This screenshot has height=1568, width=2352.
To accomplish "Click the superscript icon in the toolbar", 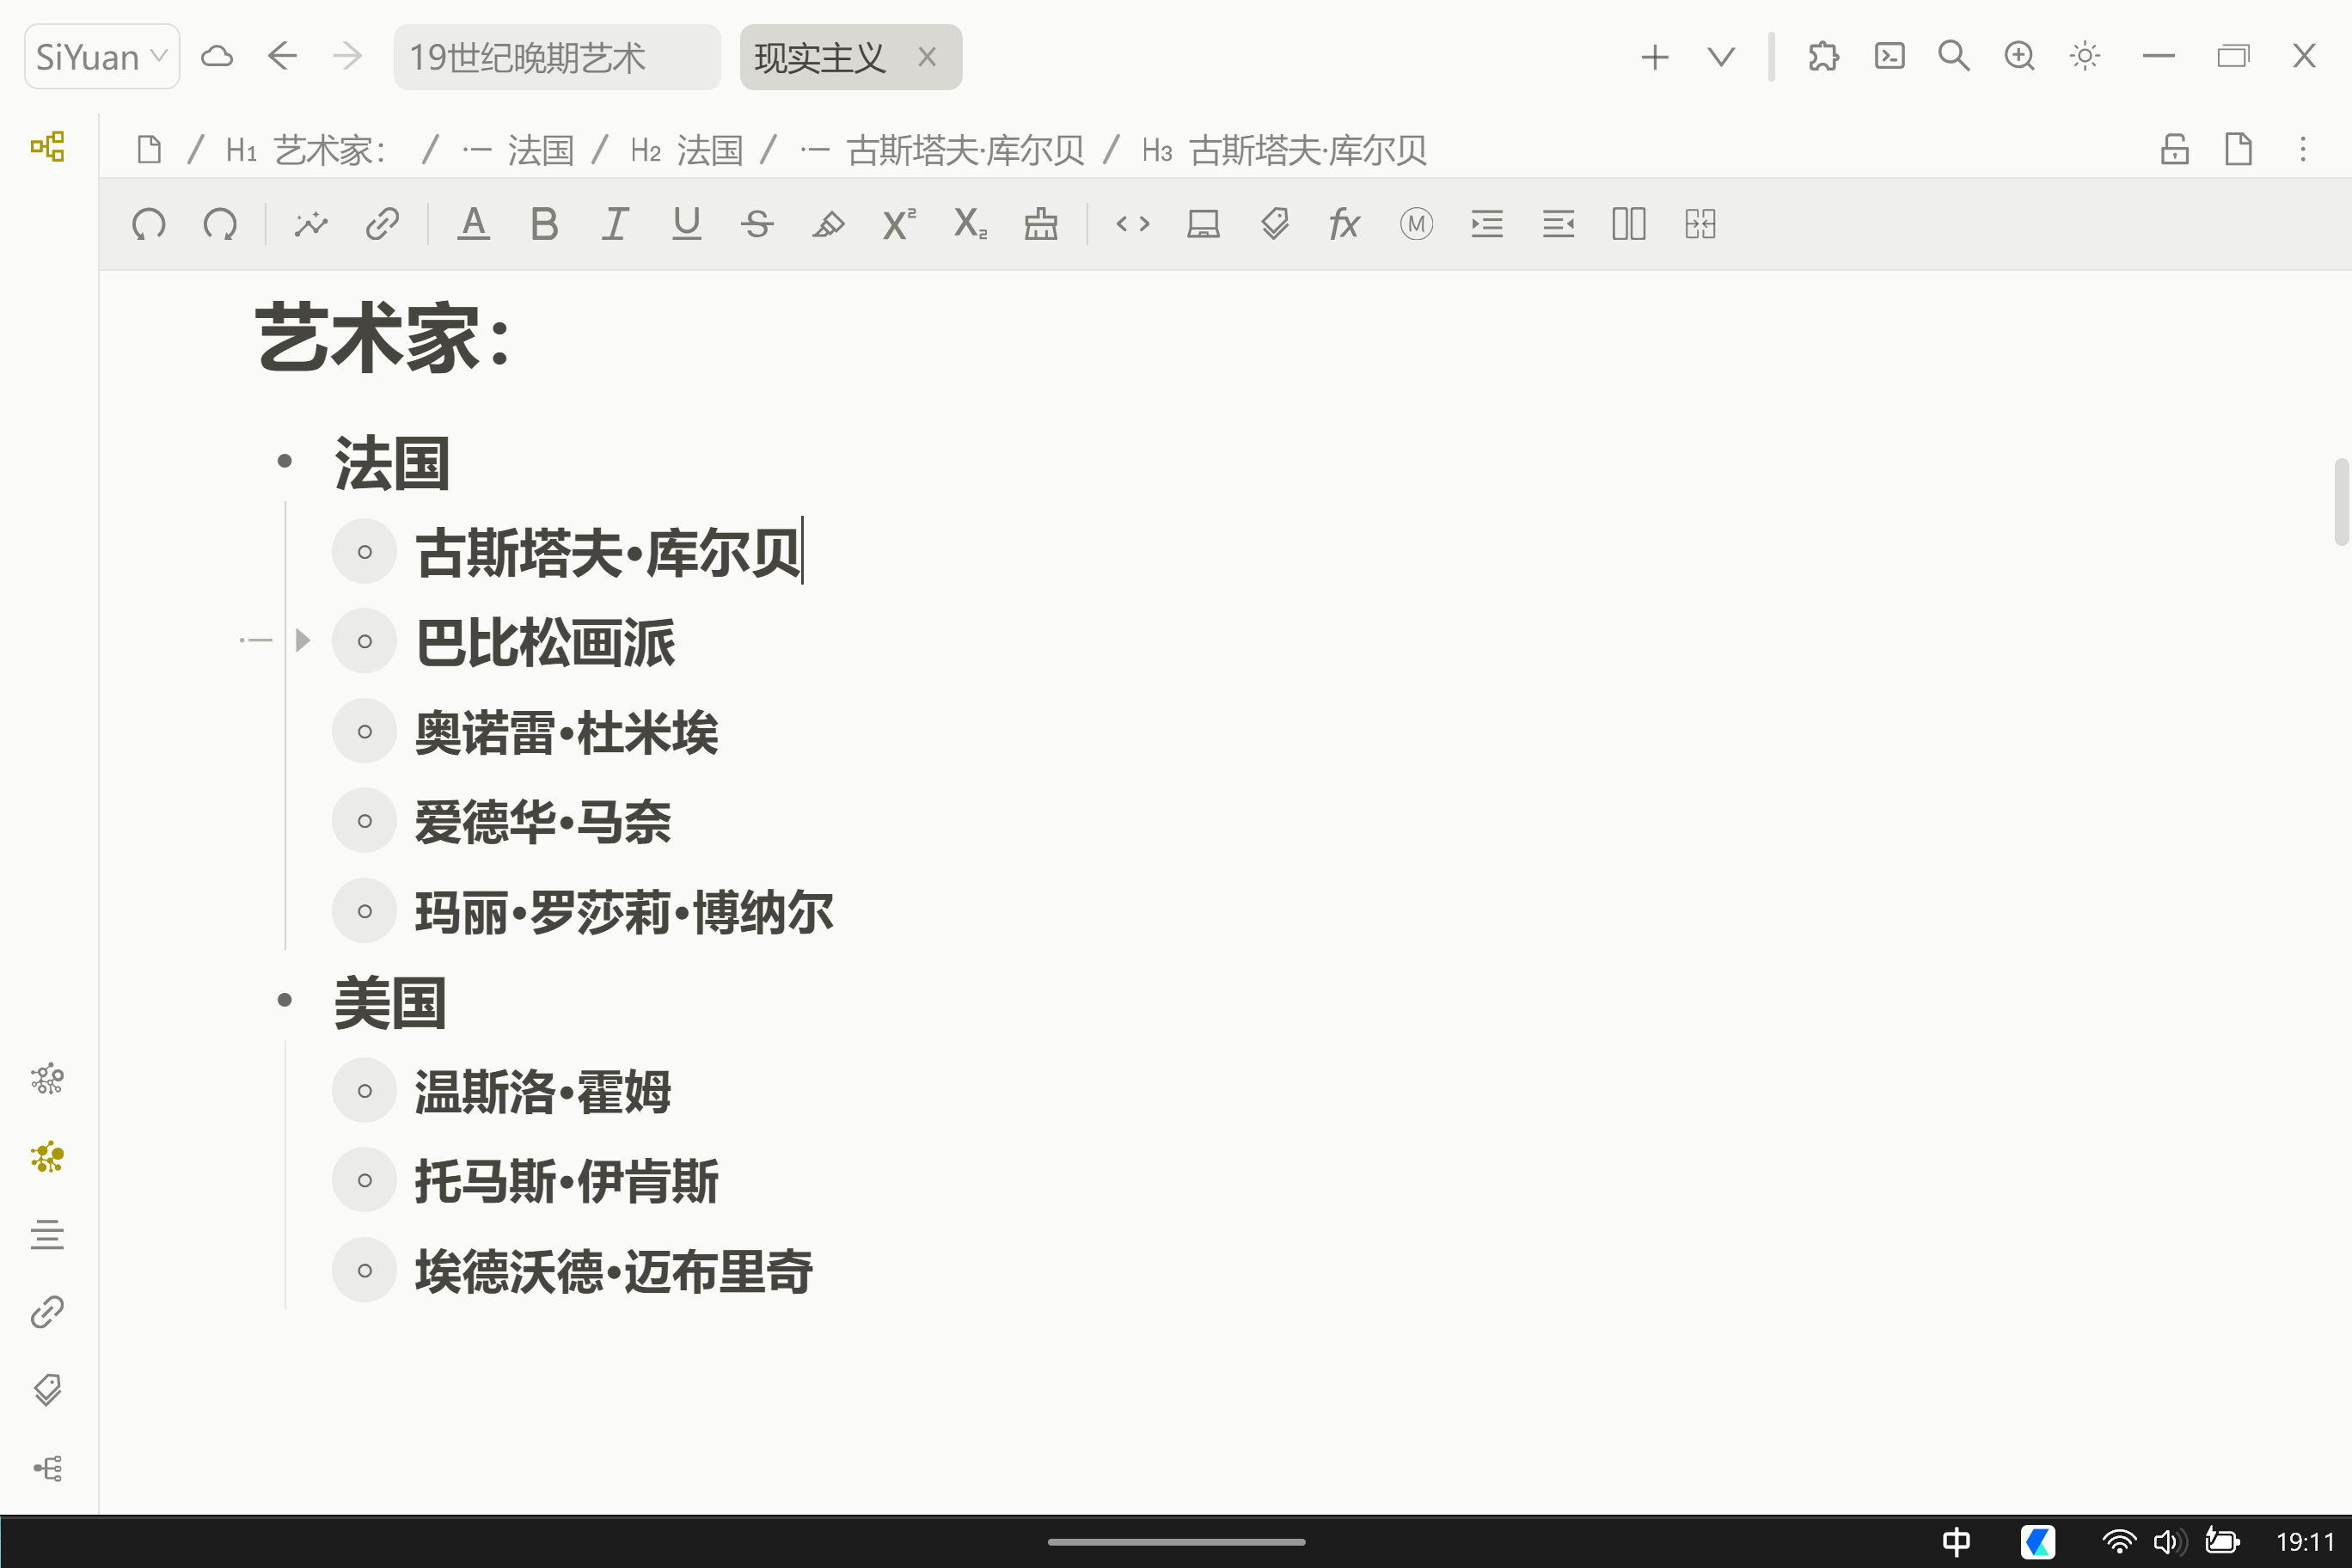I will [x=897, y=224].
